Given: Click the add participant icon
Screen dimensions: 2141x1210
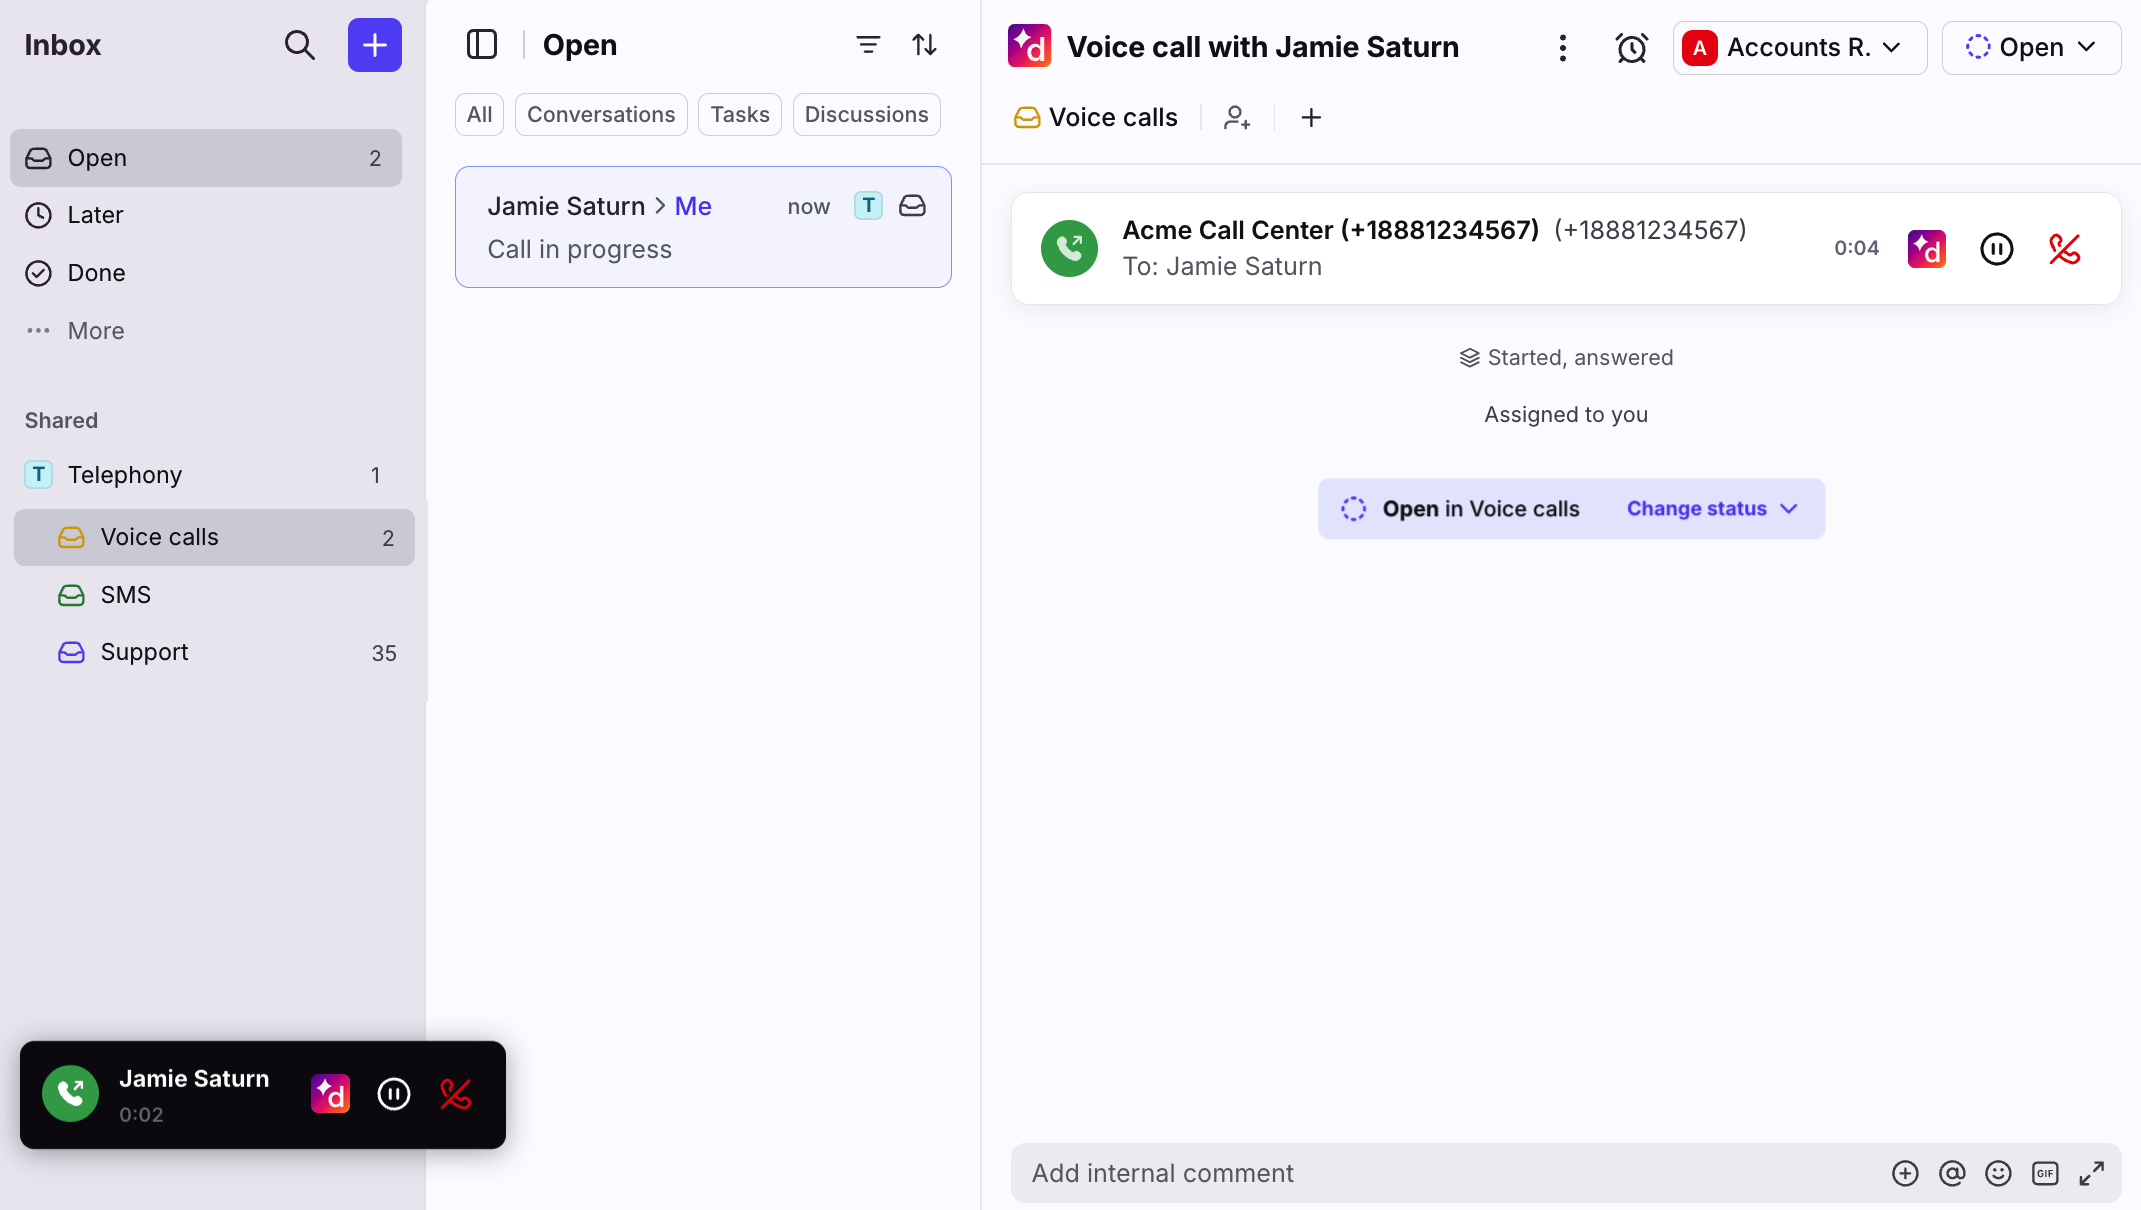Looking at the screenshot, I should (x=1237, y=118).
